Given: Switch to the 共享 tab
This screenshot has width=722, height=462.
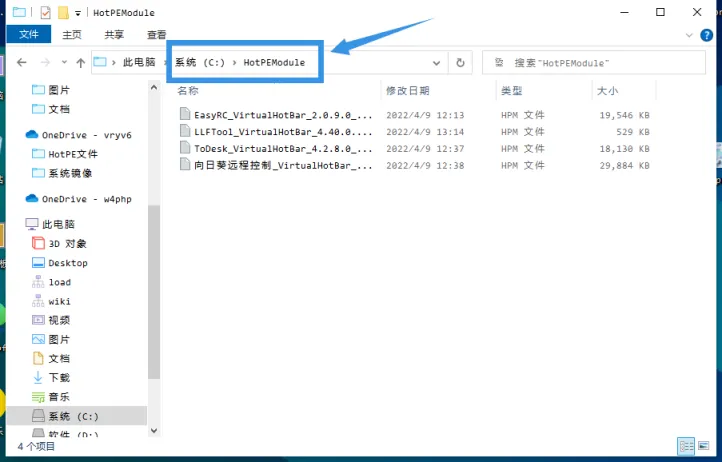Looking at the screenshot, I should pyautogui.click(x=114, y=35).
